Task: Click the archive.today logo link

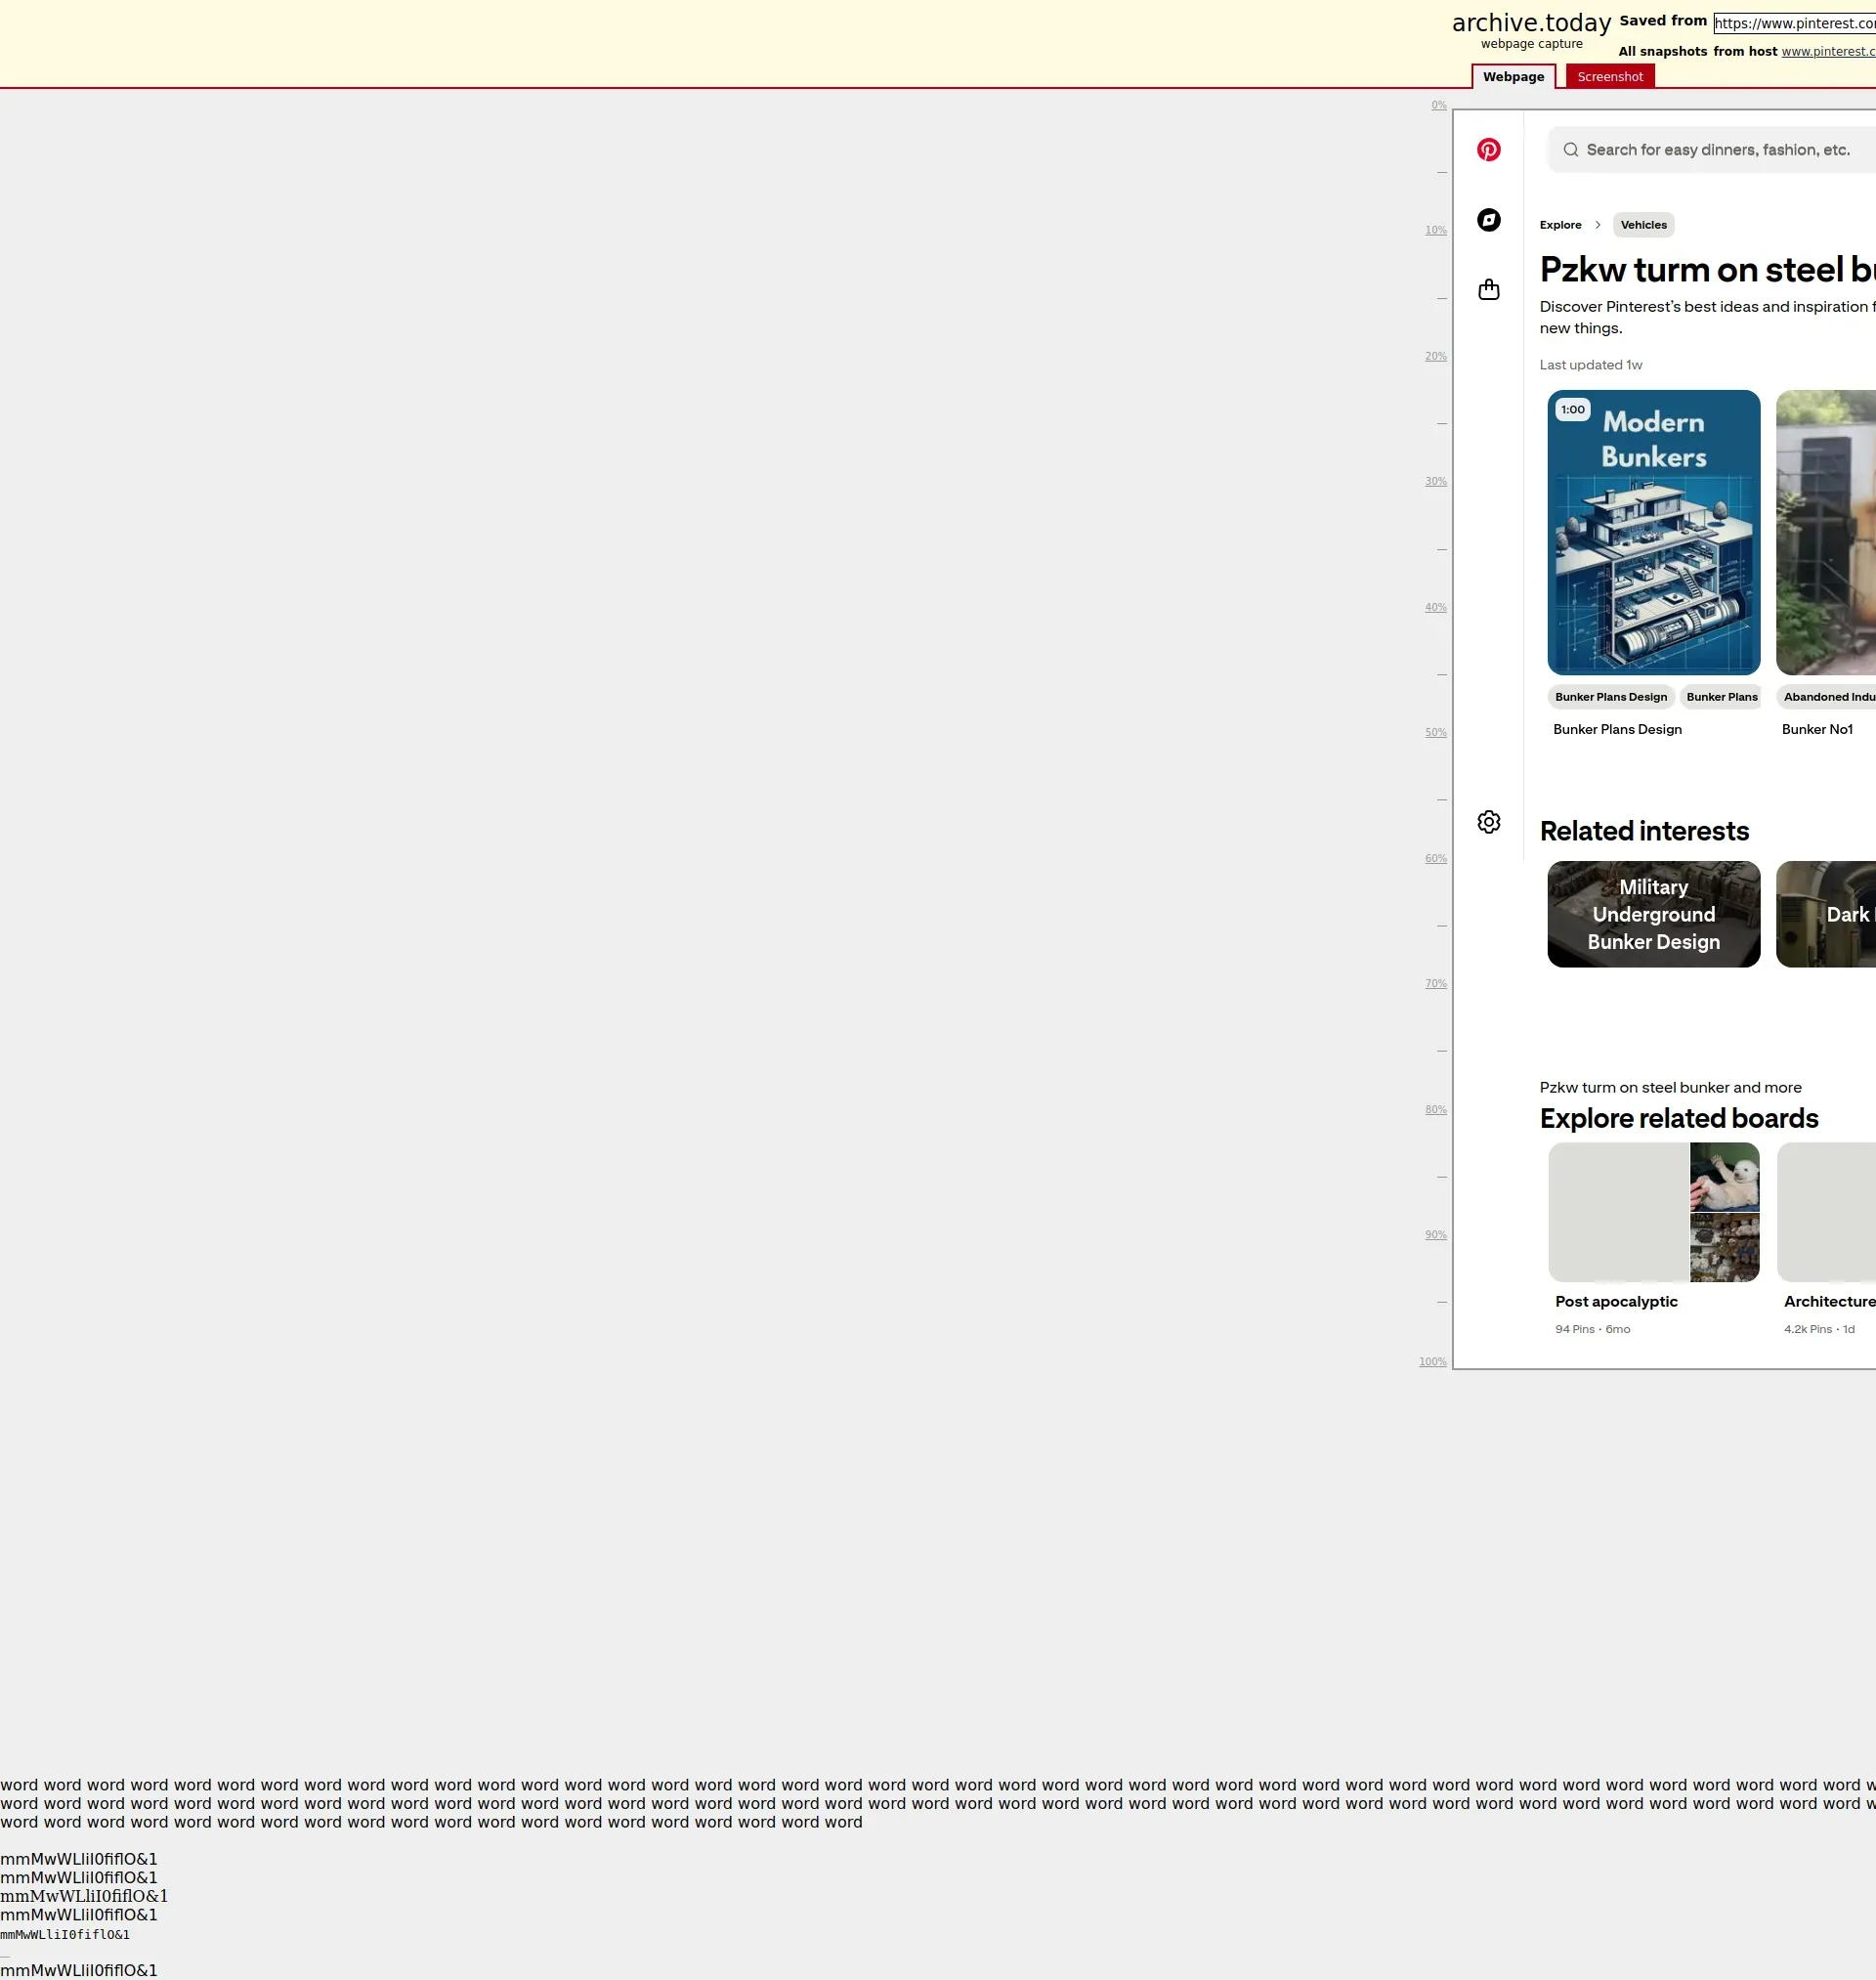Action: tap(1530, 23)
